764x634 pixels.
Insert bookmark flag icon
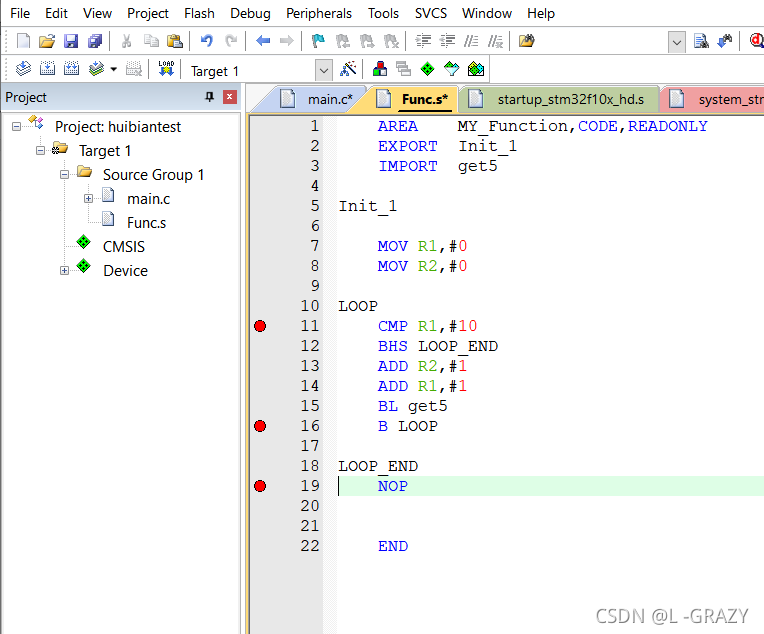(x=318, y=41)
